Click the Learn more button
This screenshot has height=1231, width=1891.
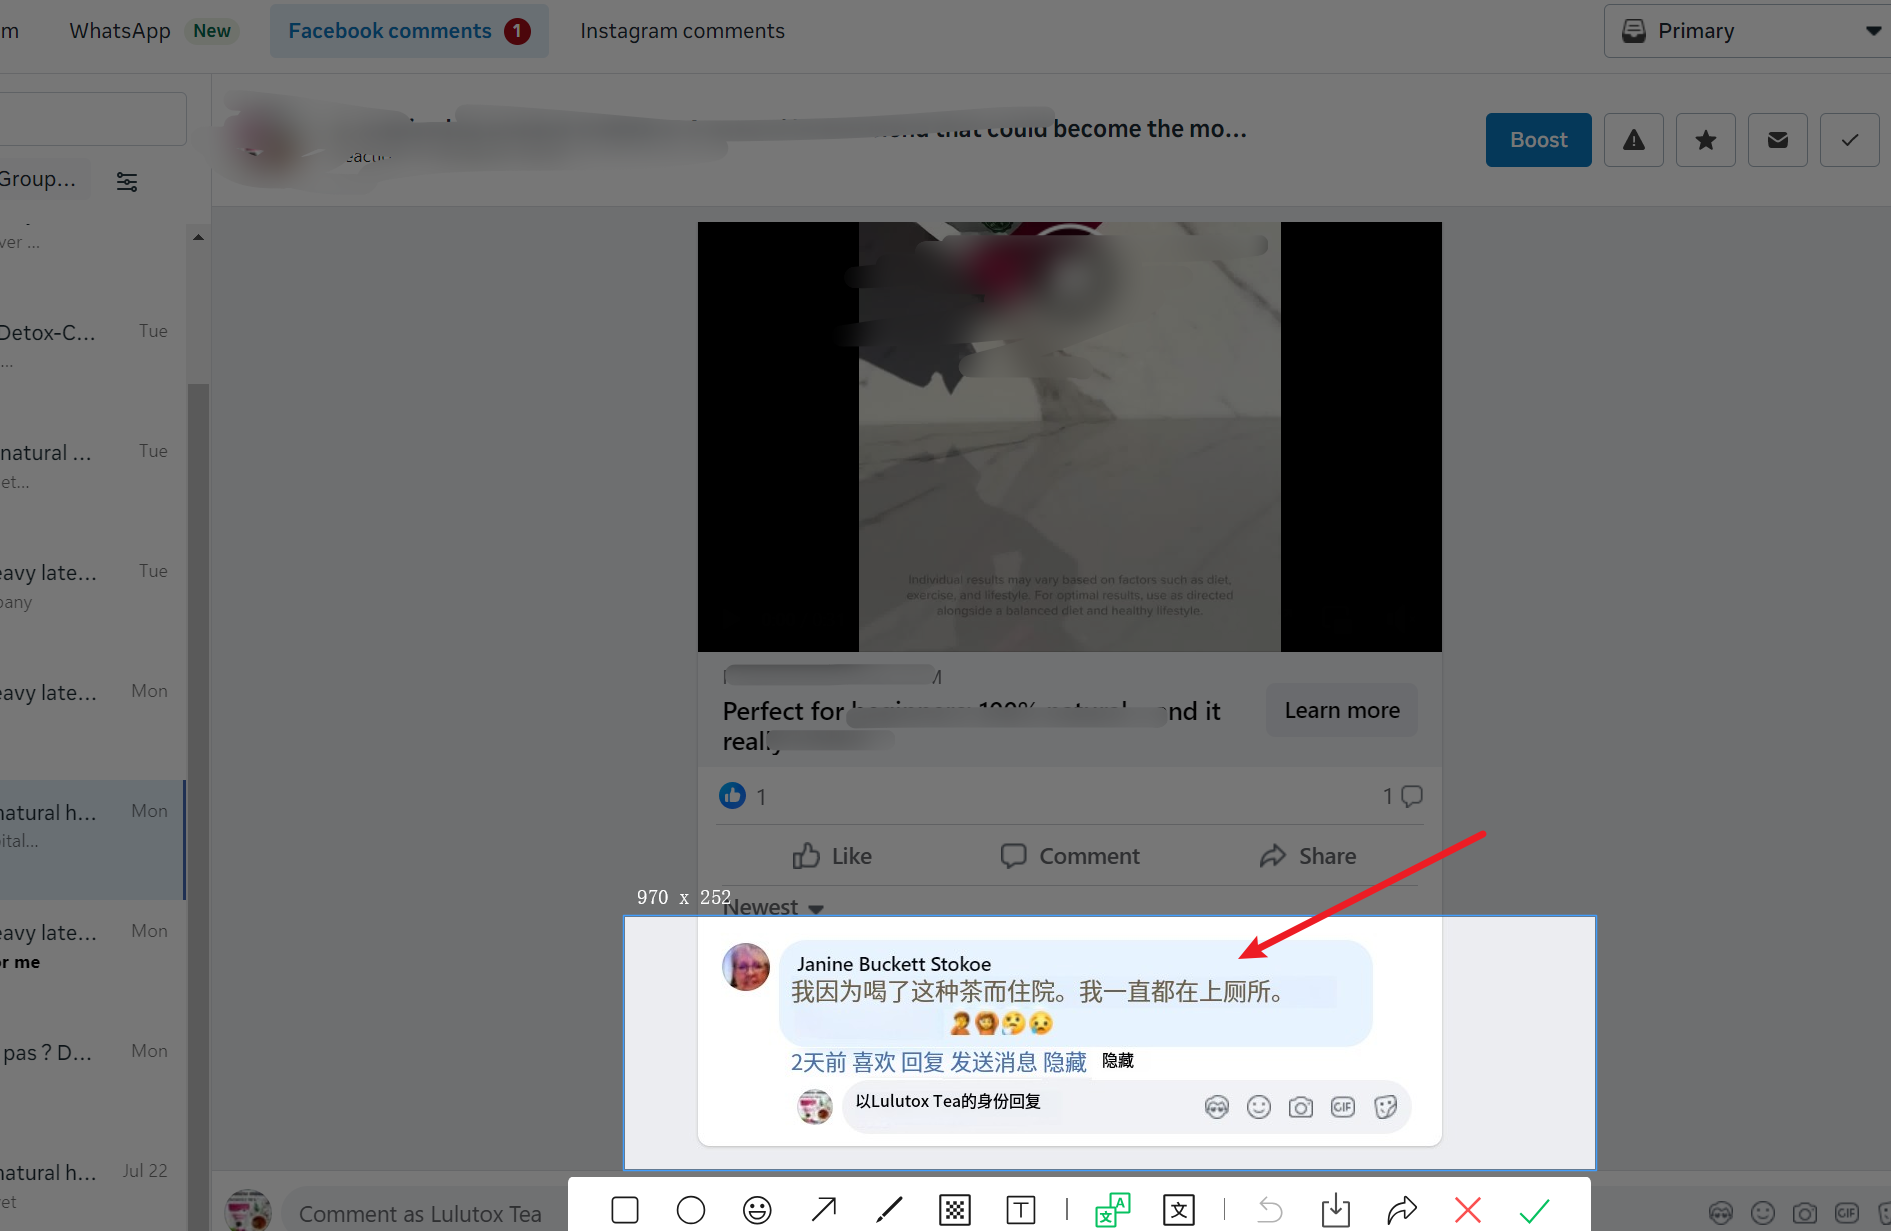point(1342,710)
